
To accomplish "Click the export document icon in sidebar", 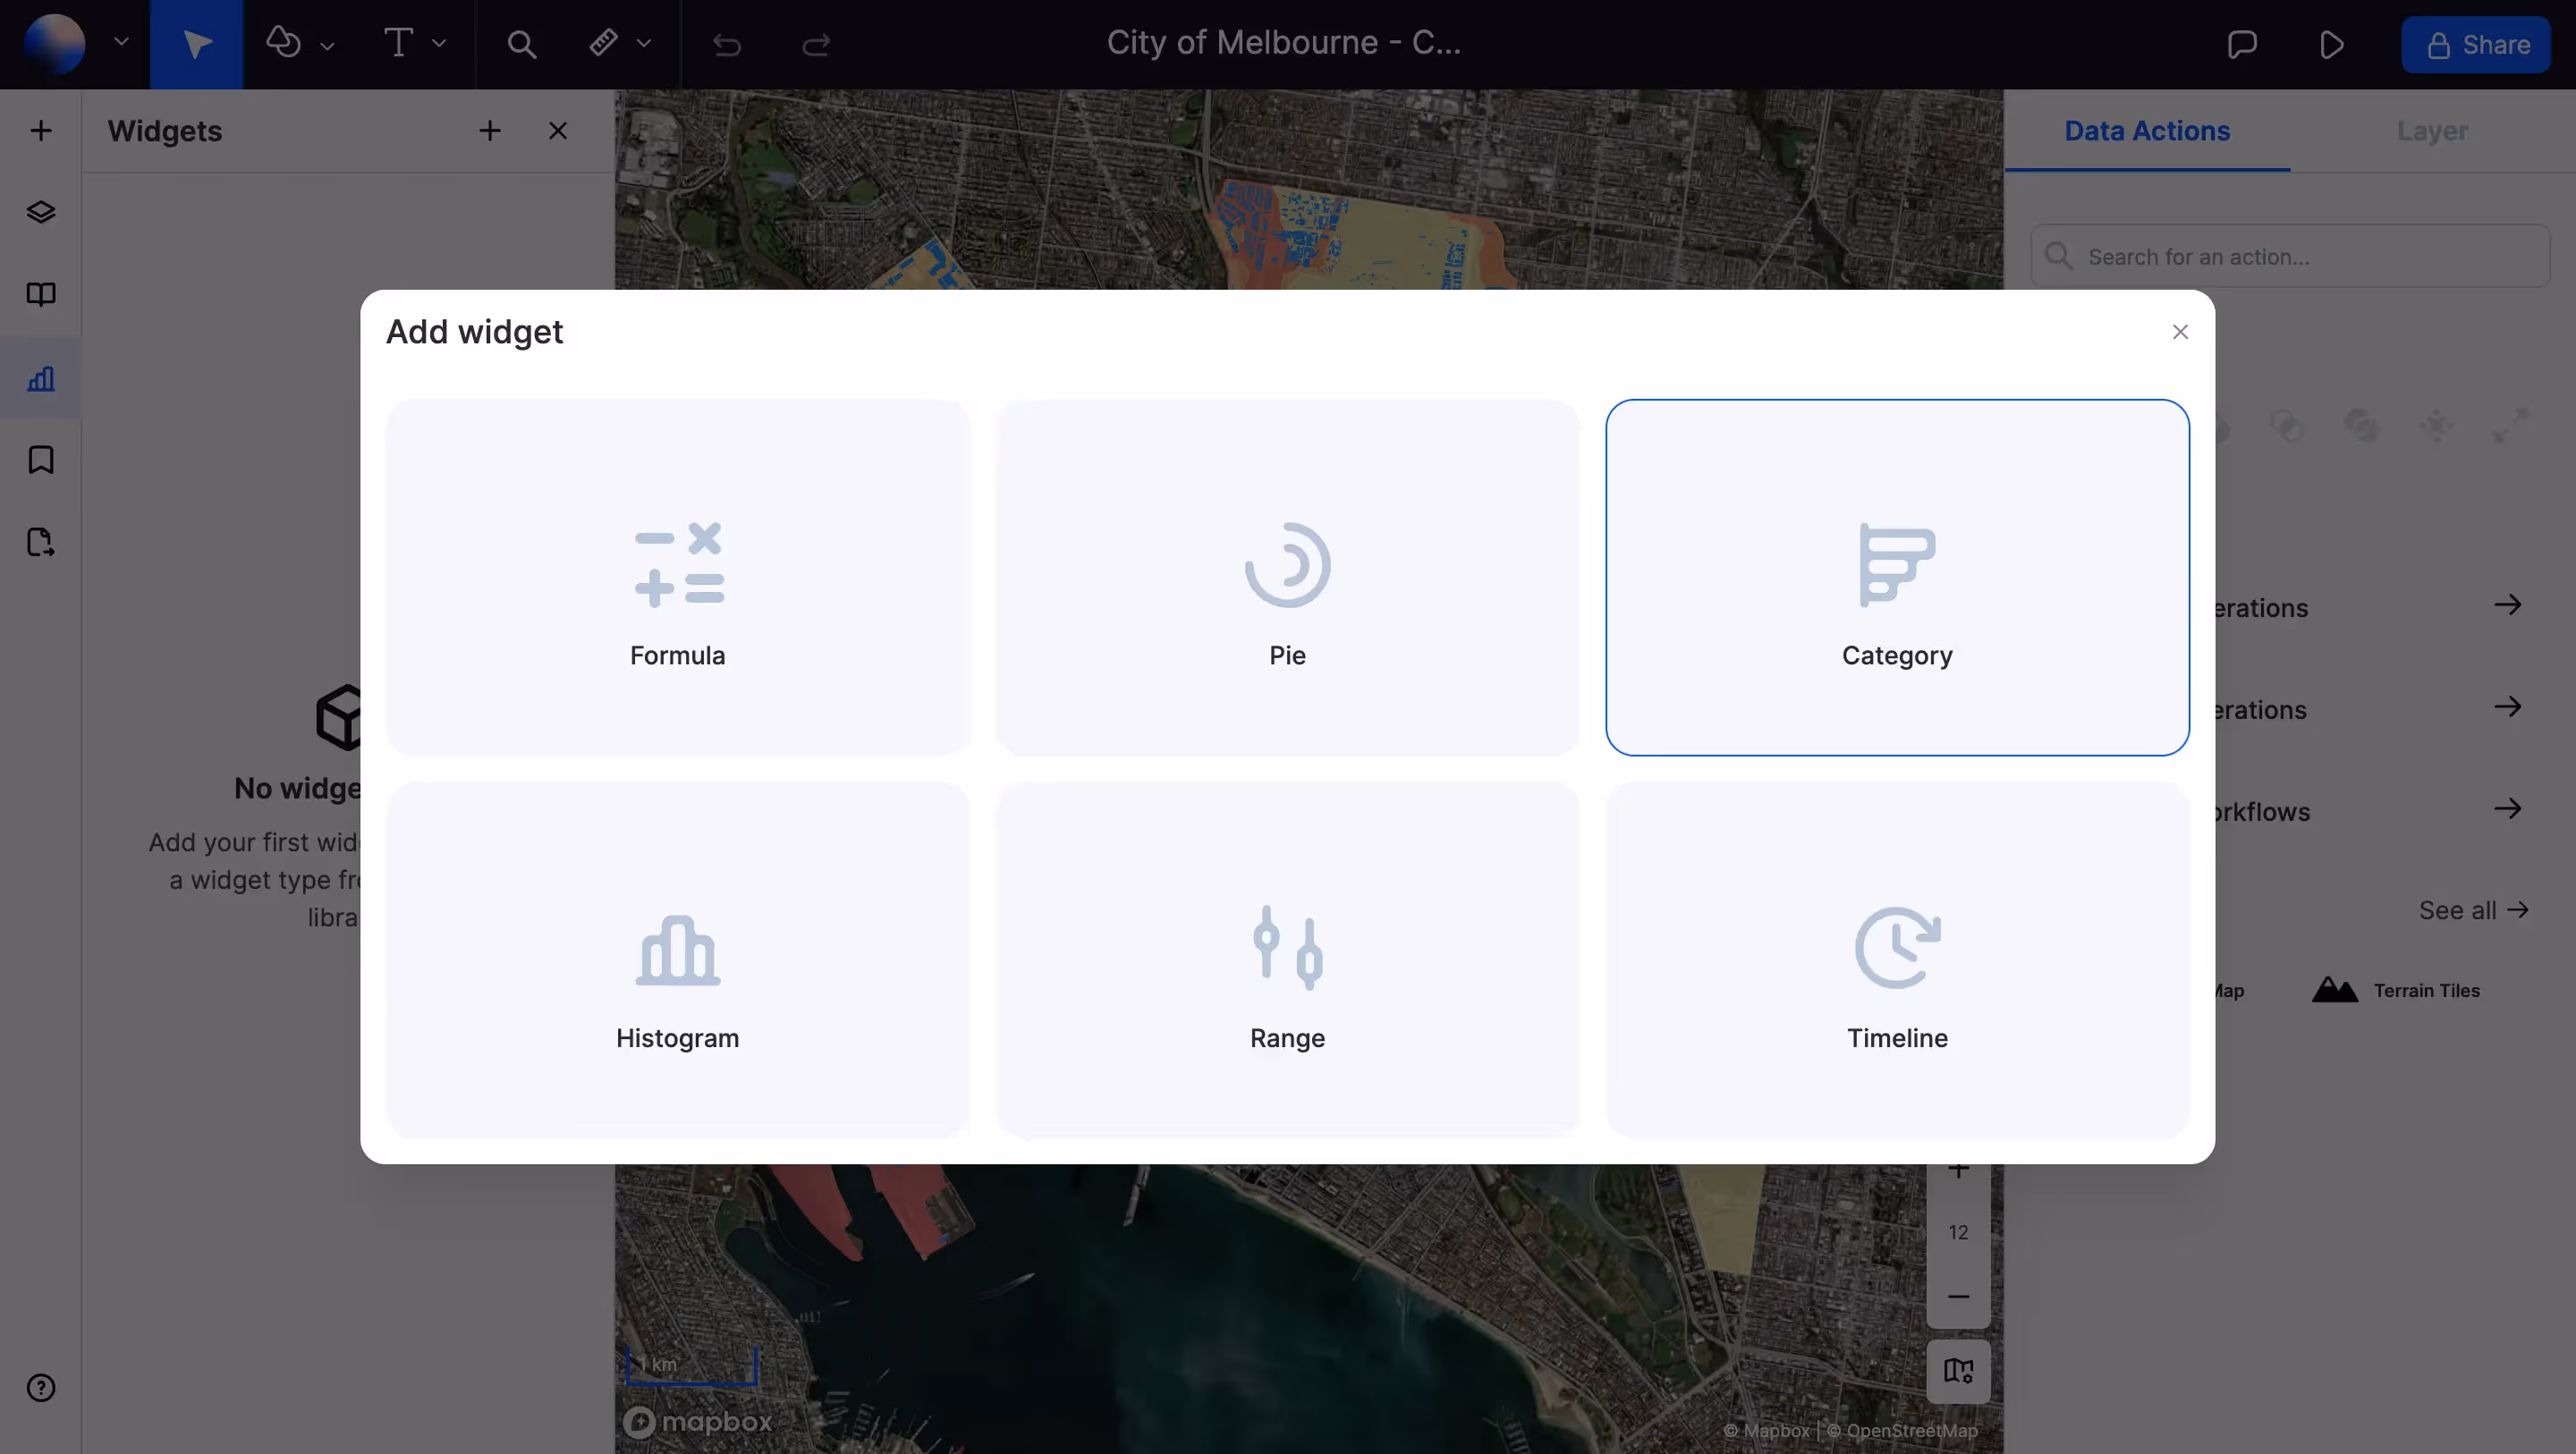I will [40, 542].
